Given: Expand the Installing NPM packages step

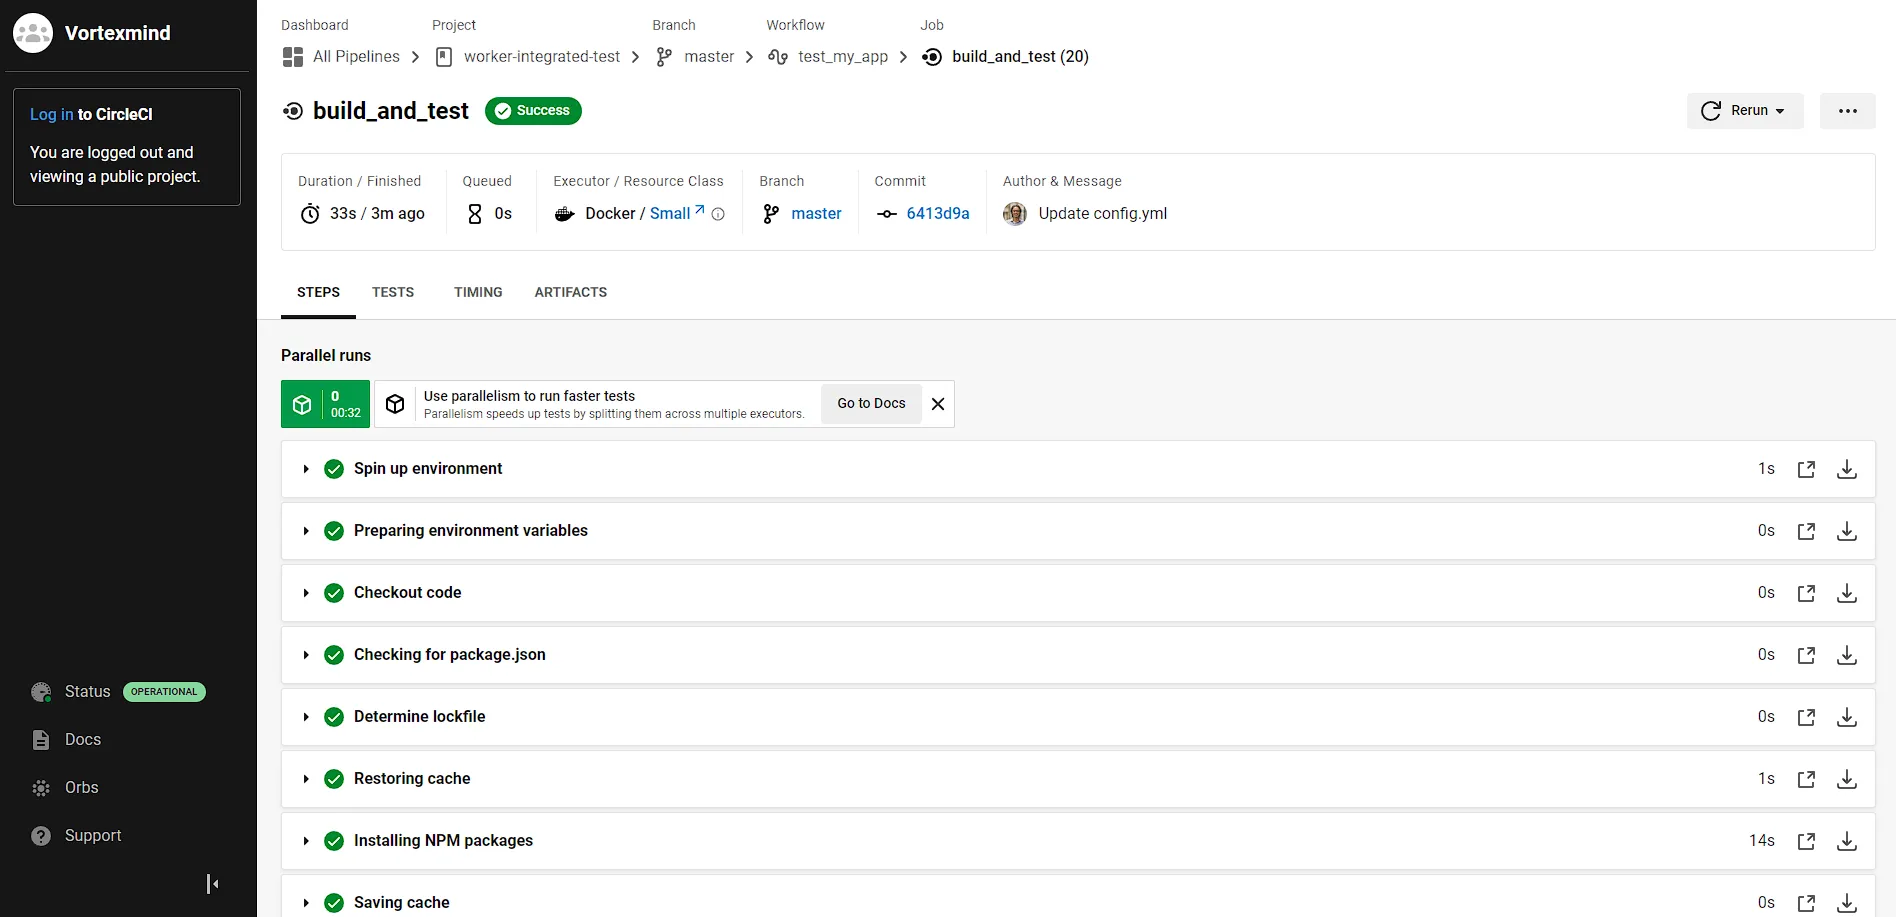Looking at the screenshot, I should (x=306, y=841).
